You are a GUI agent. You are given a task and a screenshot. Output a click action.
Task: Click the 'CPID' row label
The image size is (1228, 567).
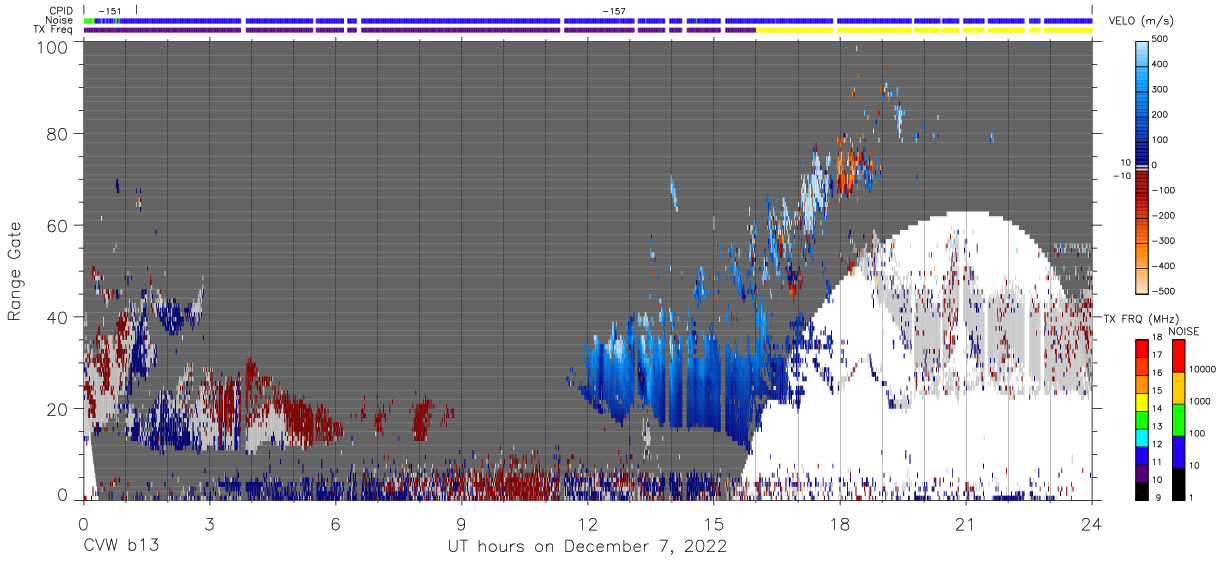point(61,11)
